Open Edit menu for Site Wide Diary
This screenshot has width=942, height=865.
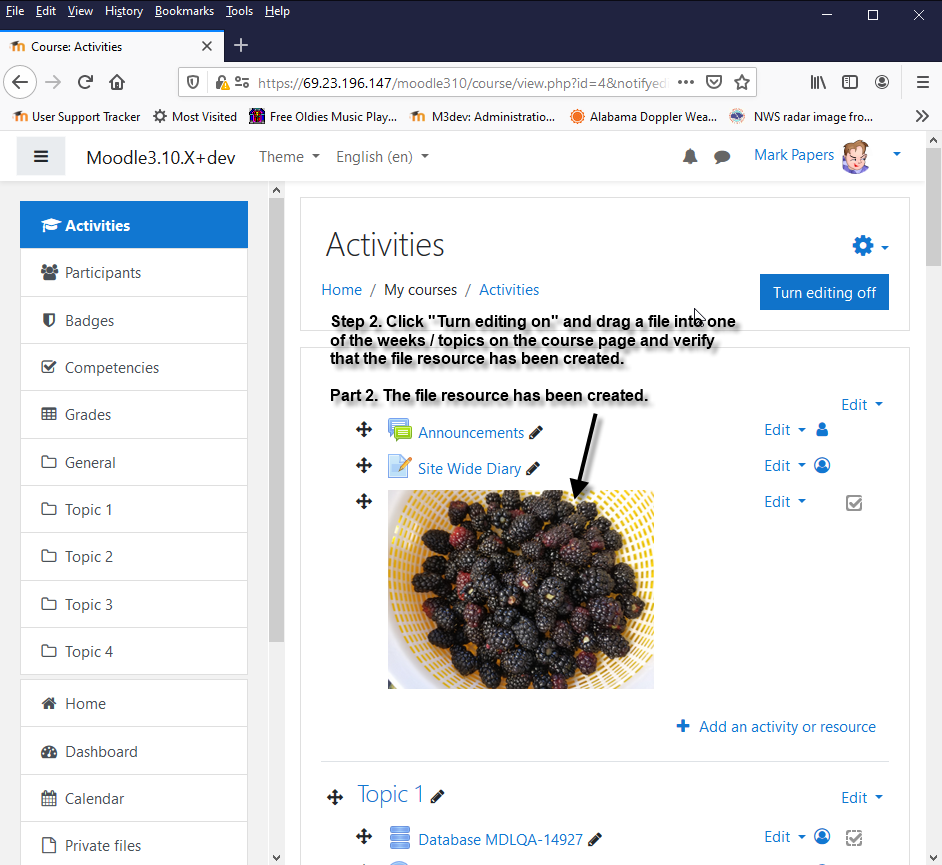(785, 466)
